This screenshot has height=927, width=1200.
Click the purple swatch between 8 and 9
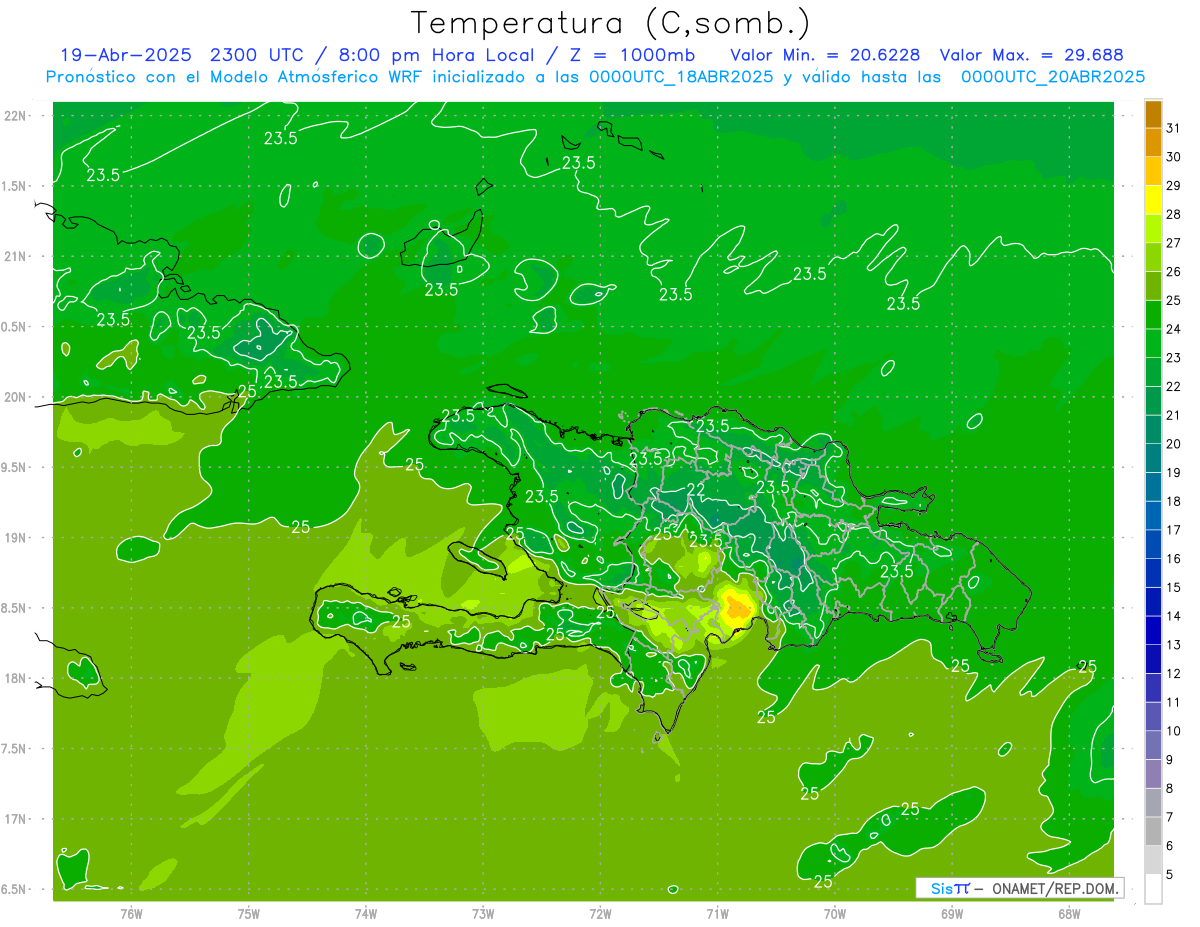click(x=1153, y=774)
